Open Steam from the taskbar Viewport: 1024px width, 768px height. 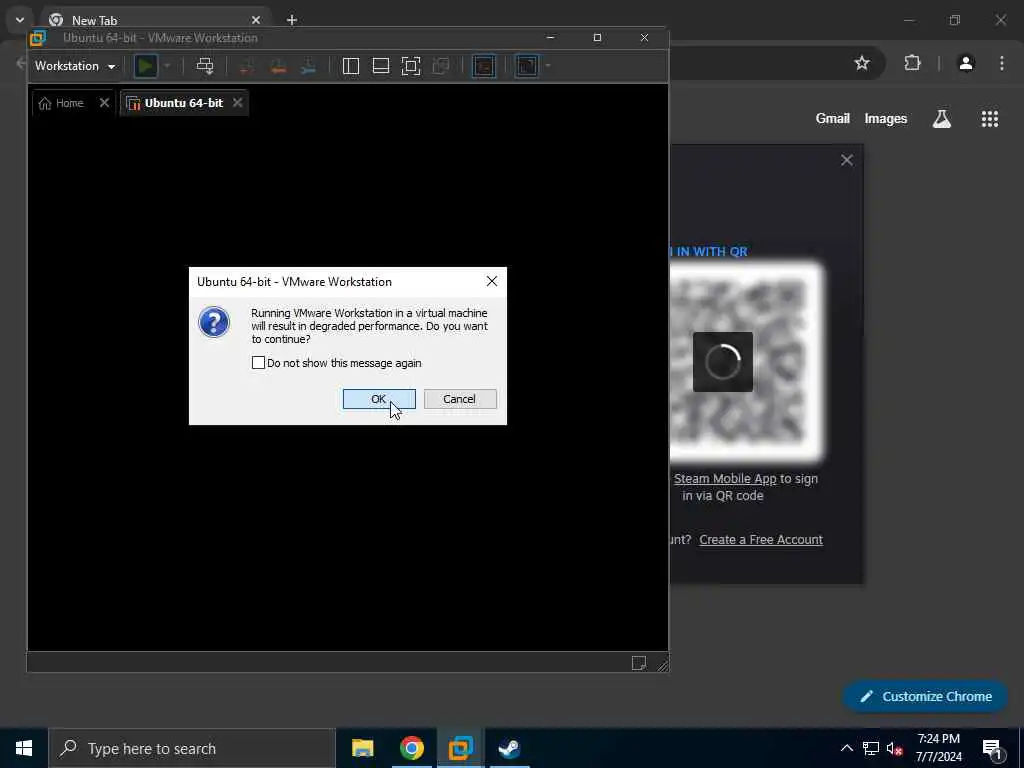coord(509,748)
